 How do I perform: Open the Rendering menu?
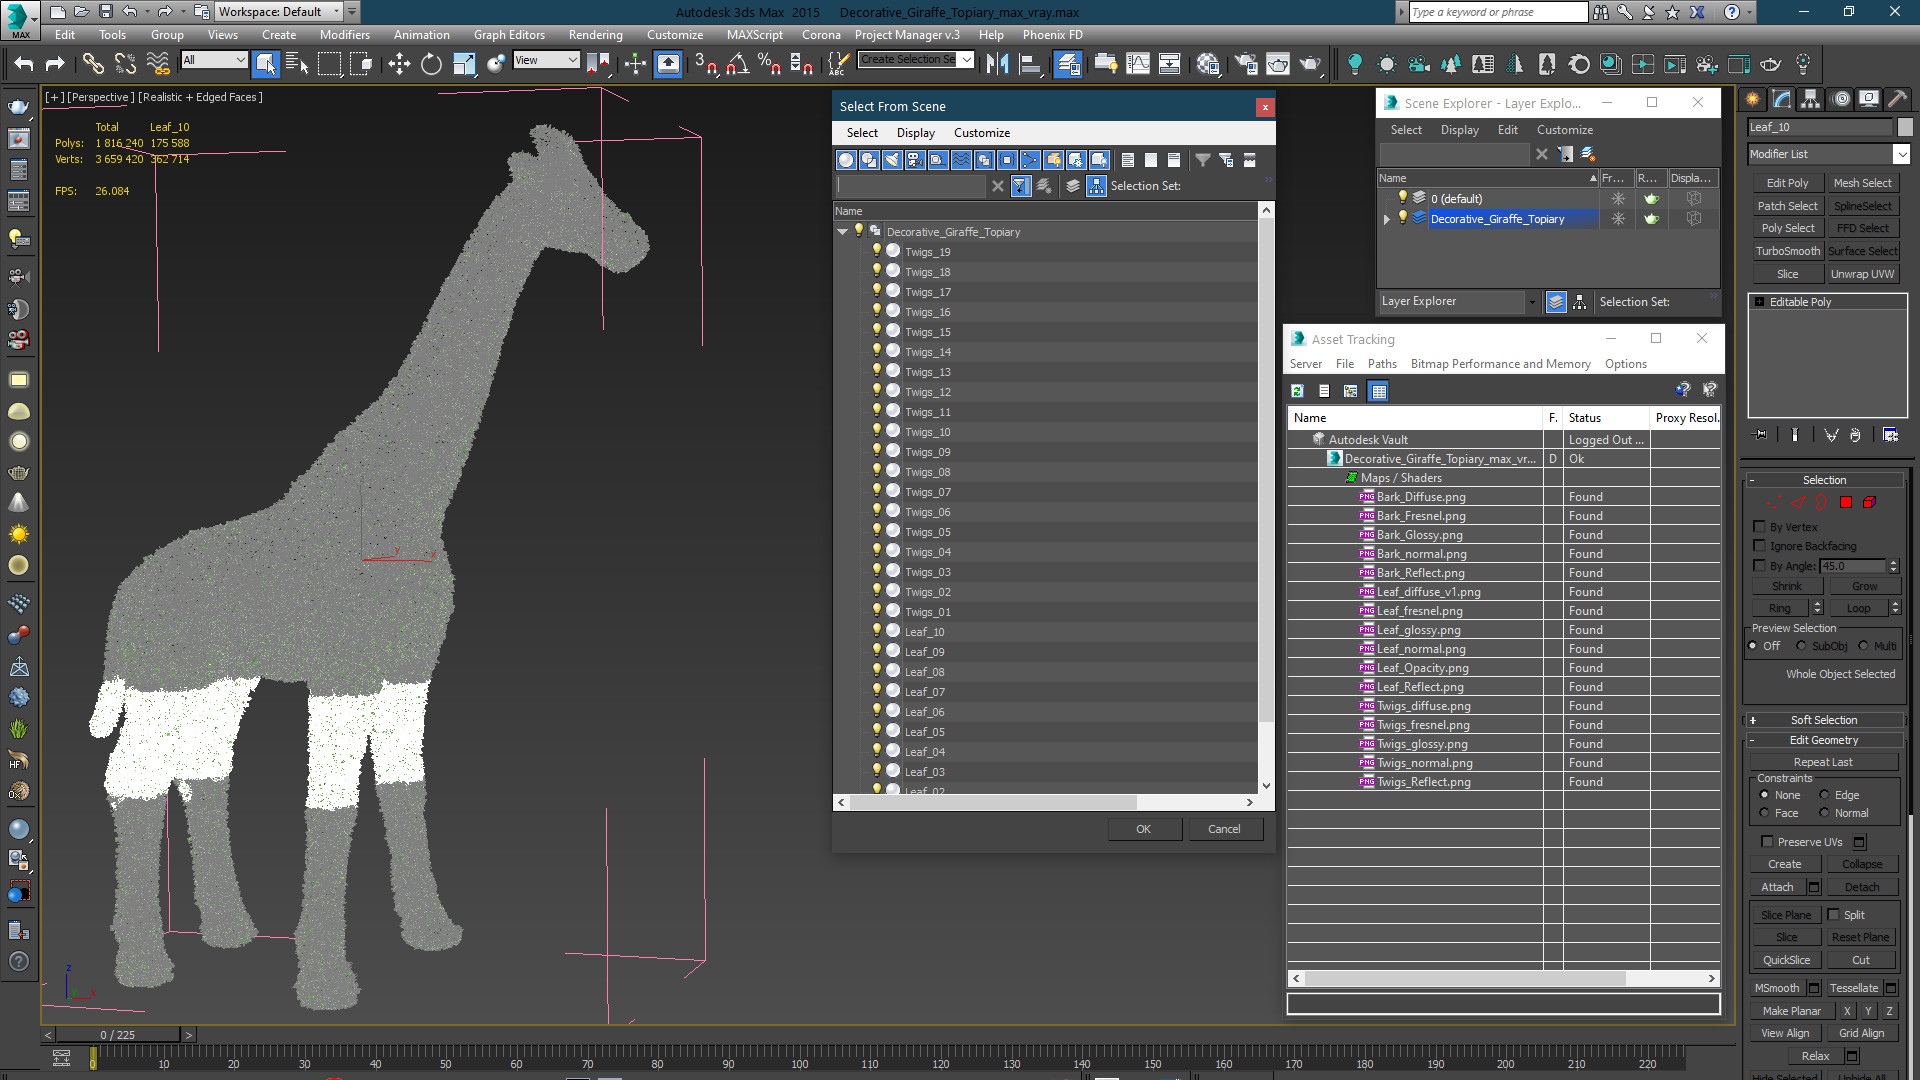tap(595, 35)
